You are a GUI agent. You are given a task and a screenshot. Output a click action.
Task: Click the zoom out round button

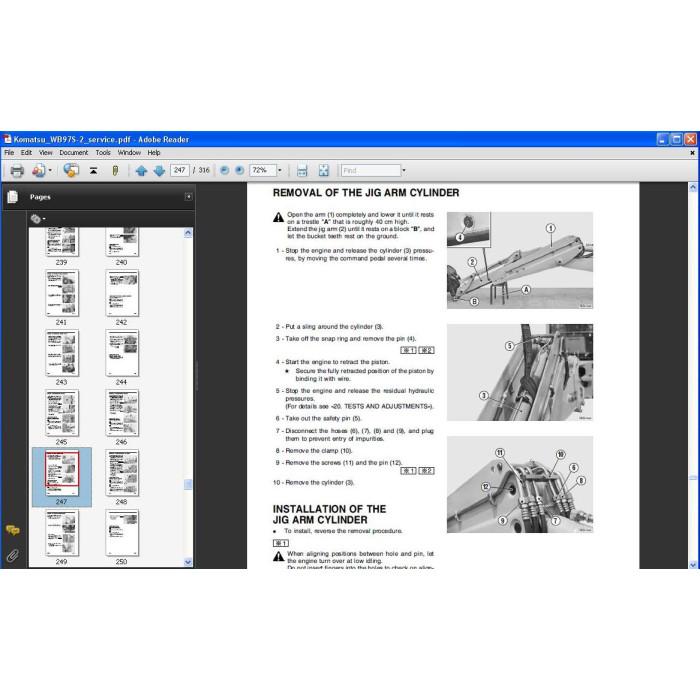tap(225, 171)
